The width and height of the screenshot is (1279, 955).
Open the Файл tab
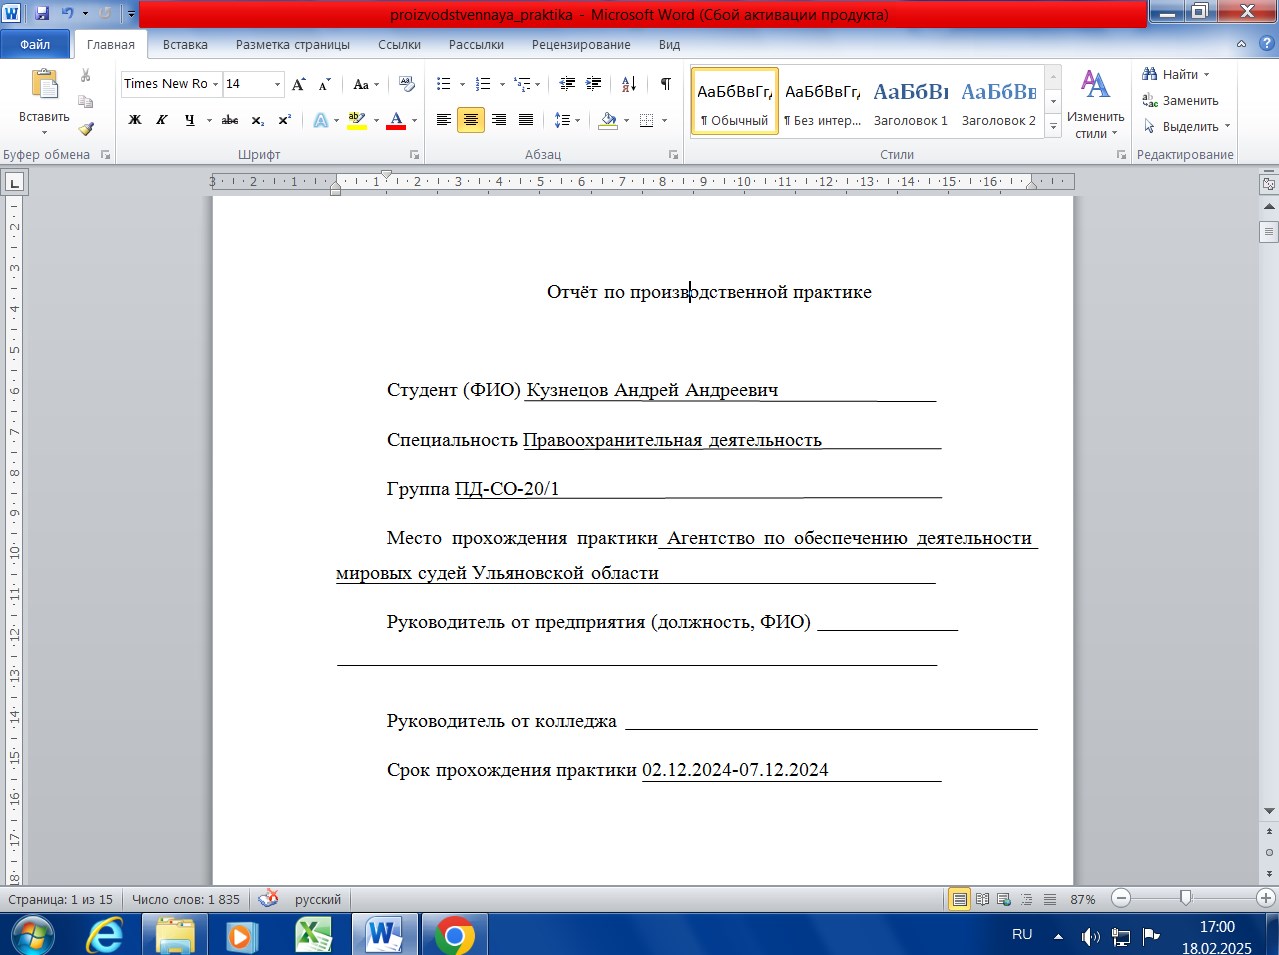(35, 44)
